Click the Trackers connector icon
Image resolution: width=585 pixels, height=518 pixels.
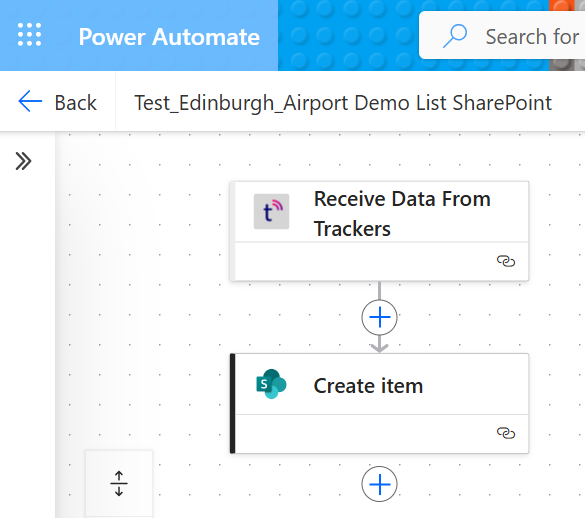click(271, 211)
